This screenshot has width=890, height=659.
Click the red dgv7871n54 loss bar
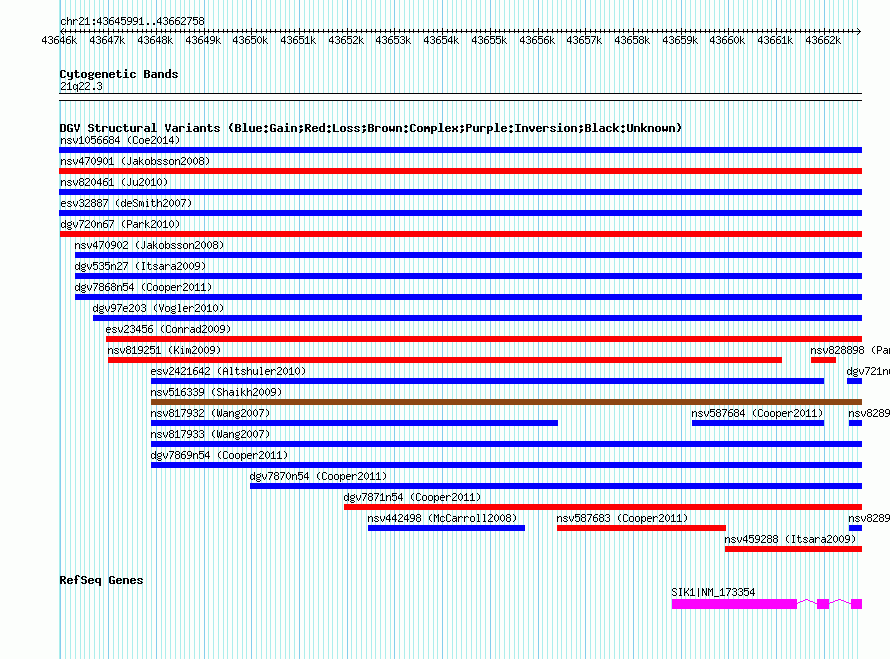tap(603, 507)
